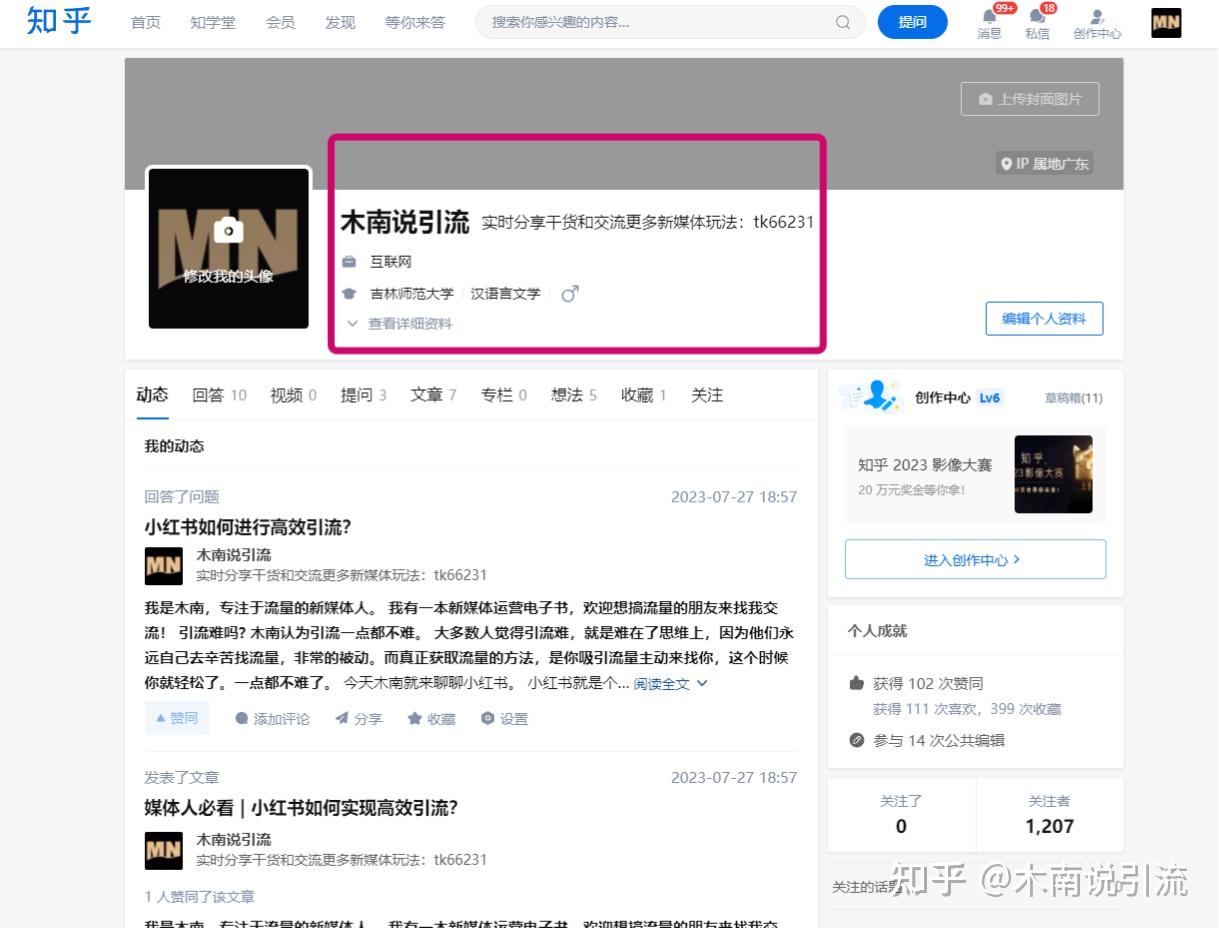
Task: Click the 分享 share icon
Action: tap(341, 718)
